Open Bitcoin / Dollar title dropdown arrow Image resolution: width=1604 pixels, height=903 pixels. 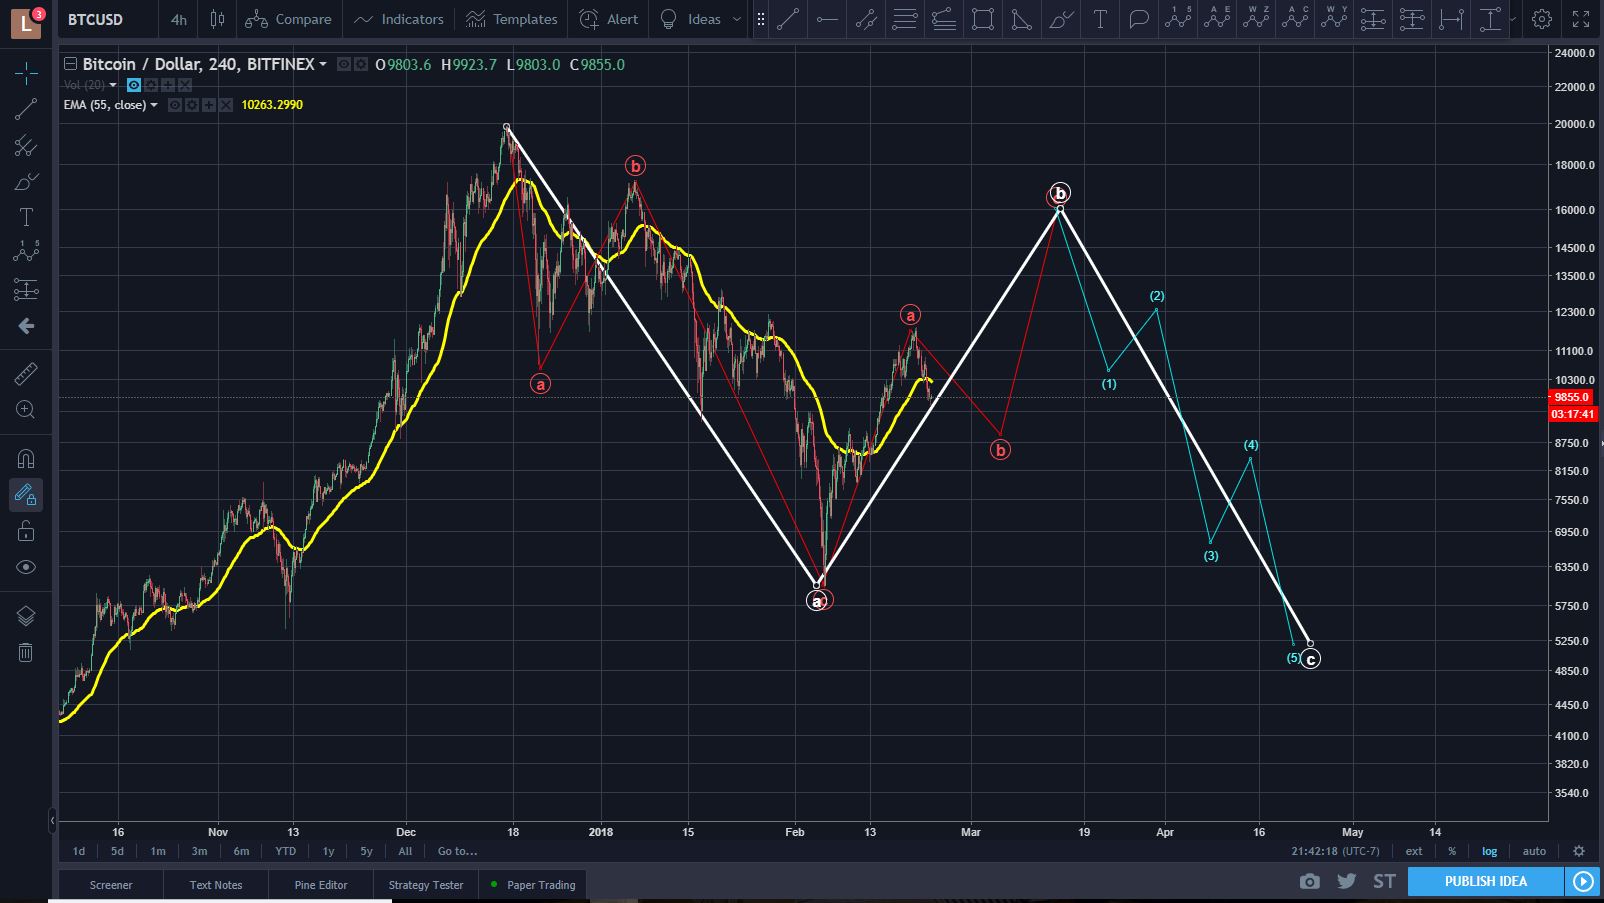[323, 64]
